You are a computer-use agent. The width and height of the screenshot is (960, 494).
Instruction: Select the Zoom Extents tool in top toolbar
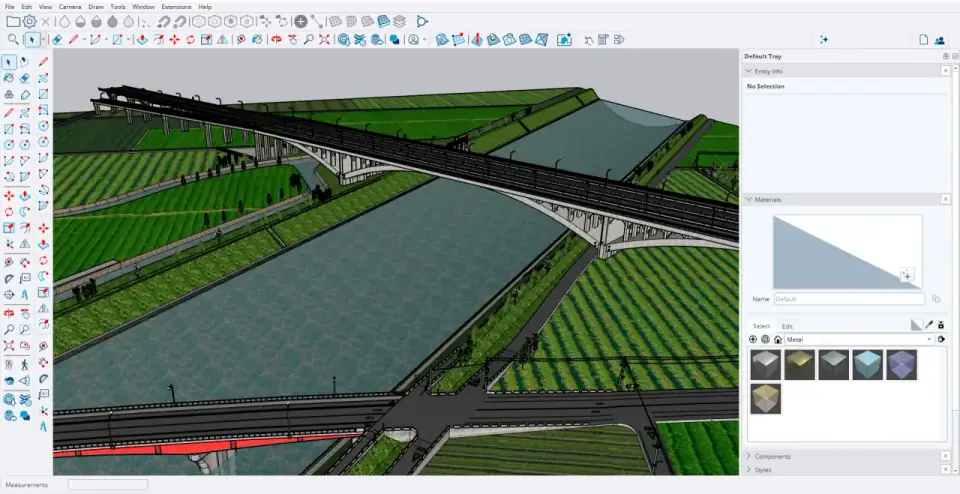[x=324, y=39]
